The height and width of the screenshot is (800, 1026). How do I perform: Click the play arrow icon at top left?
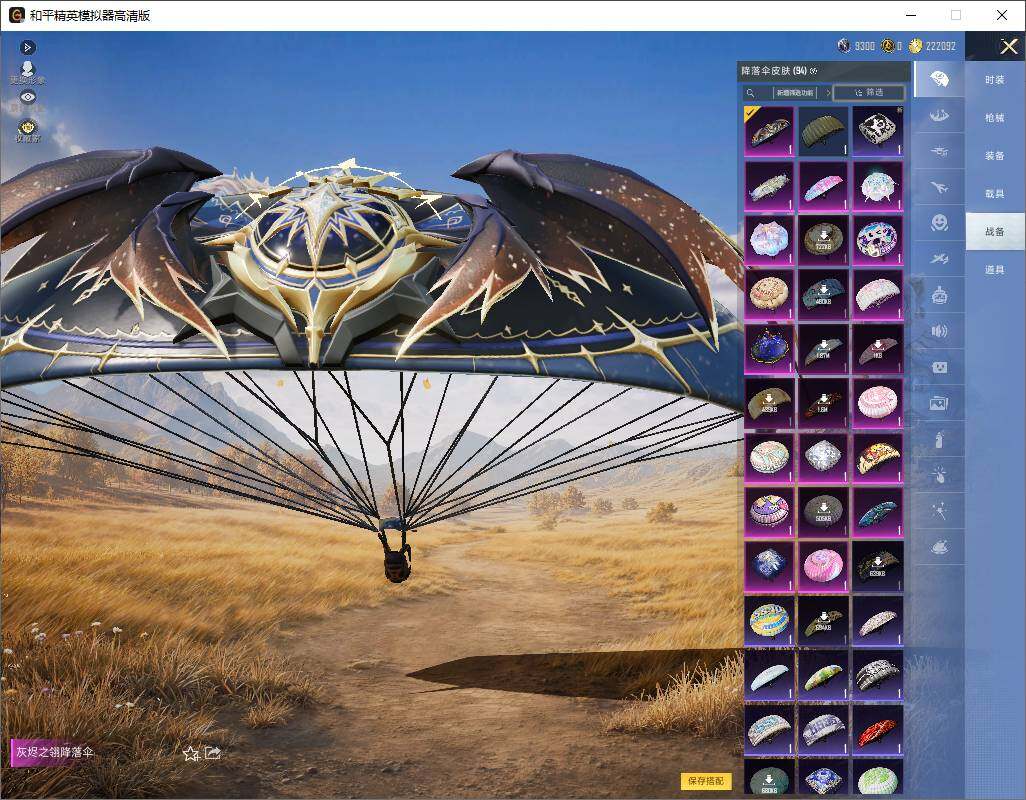27,47
